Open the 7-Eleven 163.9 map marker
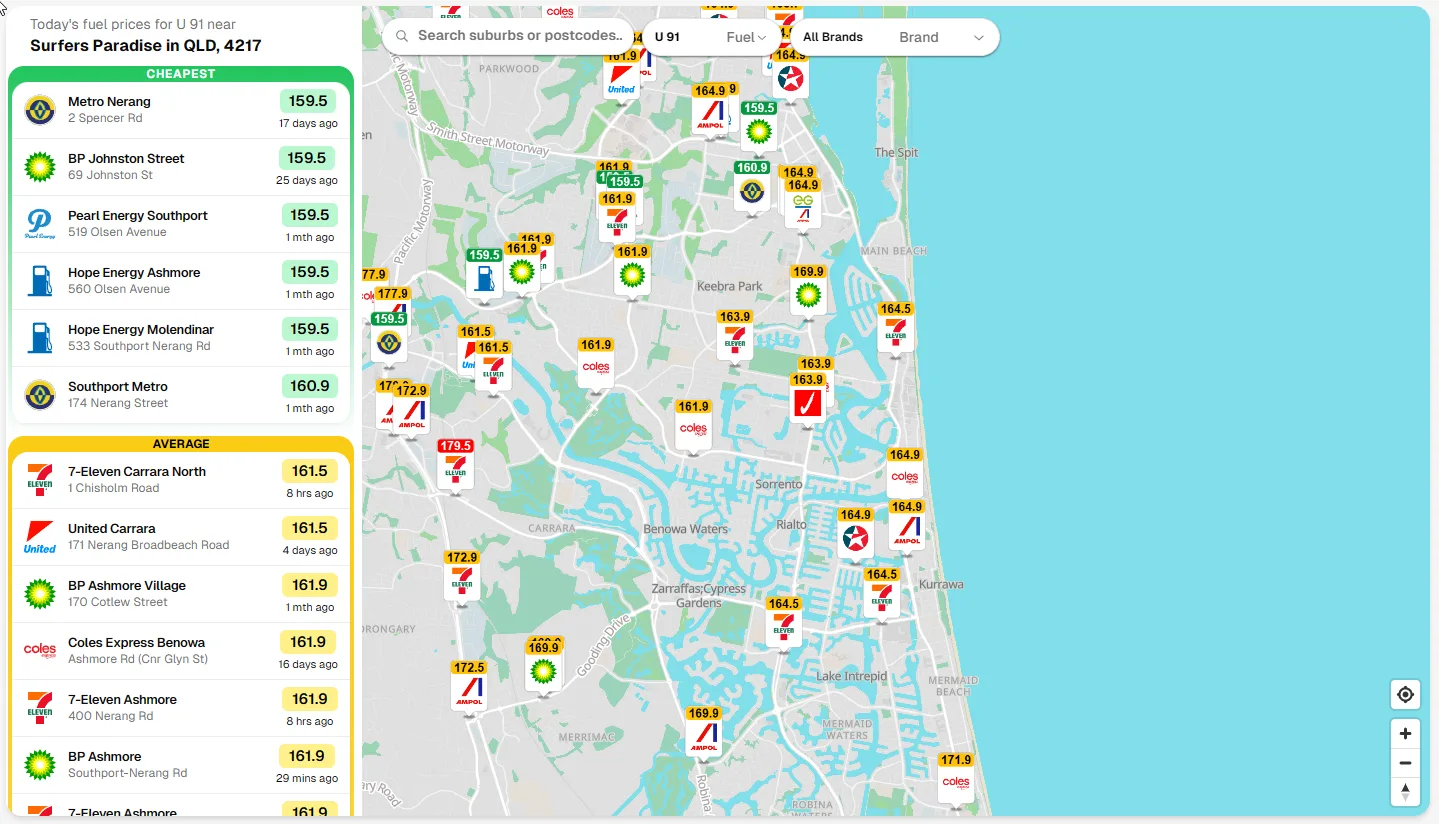This screenshot has width=1439, height=824. pyautogui.click(x=735, y=336)
